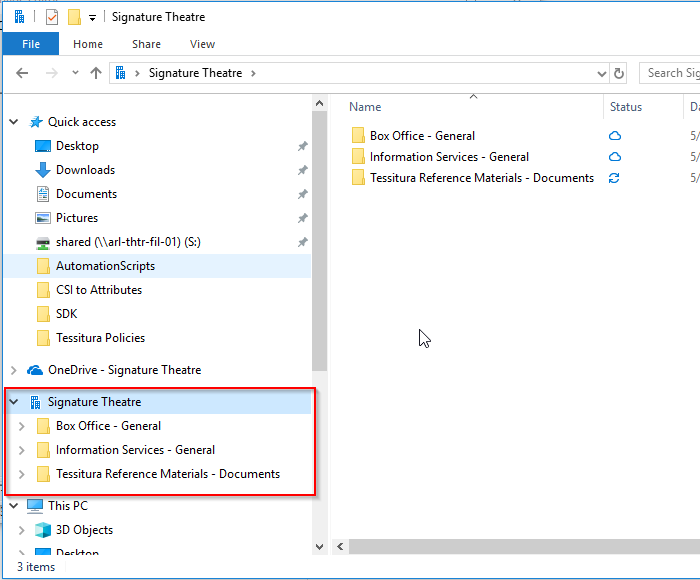Click the cloud status icon for Box Office - General
Image resolution: width=700 pixels, height=580 pixels.
615,136
